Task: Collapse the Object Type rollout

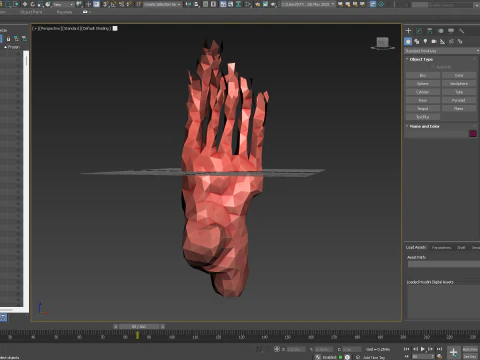Action: pos(421,59)
